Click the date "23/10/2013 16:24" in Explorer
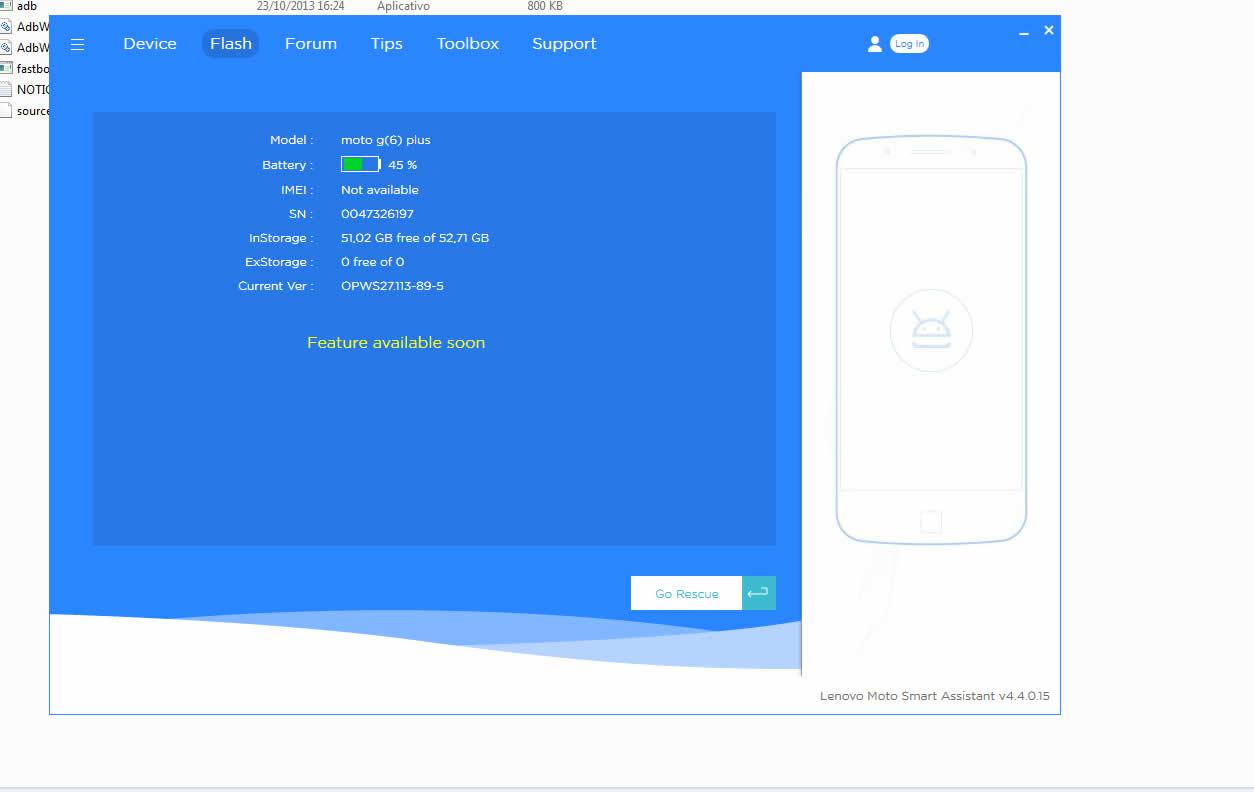 [301, 6]
